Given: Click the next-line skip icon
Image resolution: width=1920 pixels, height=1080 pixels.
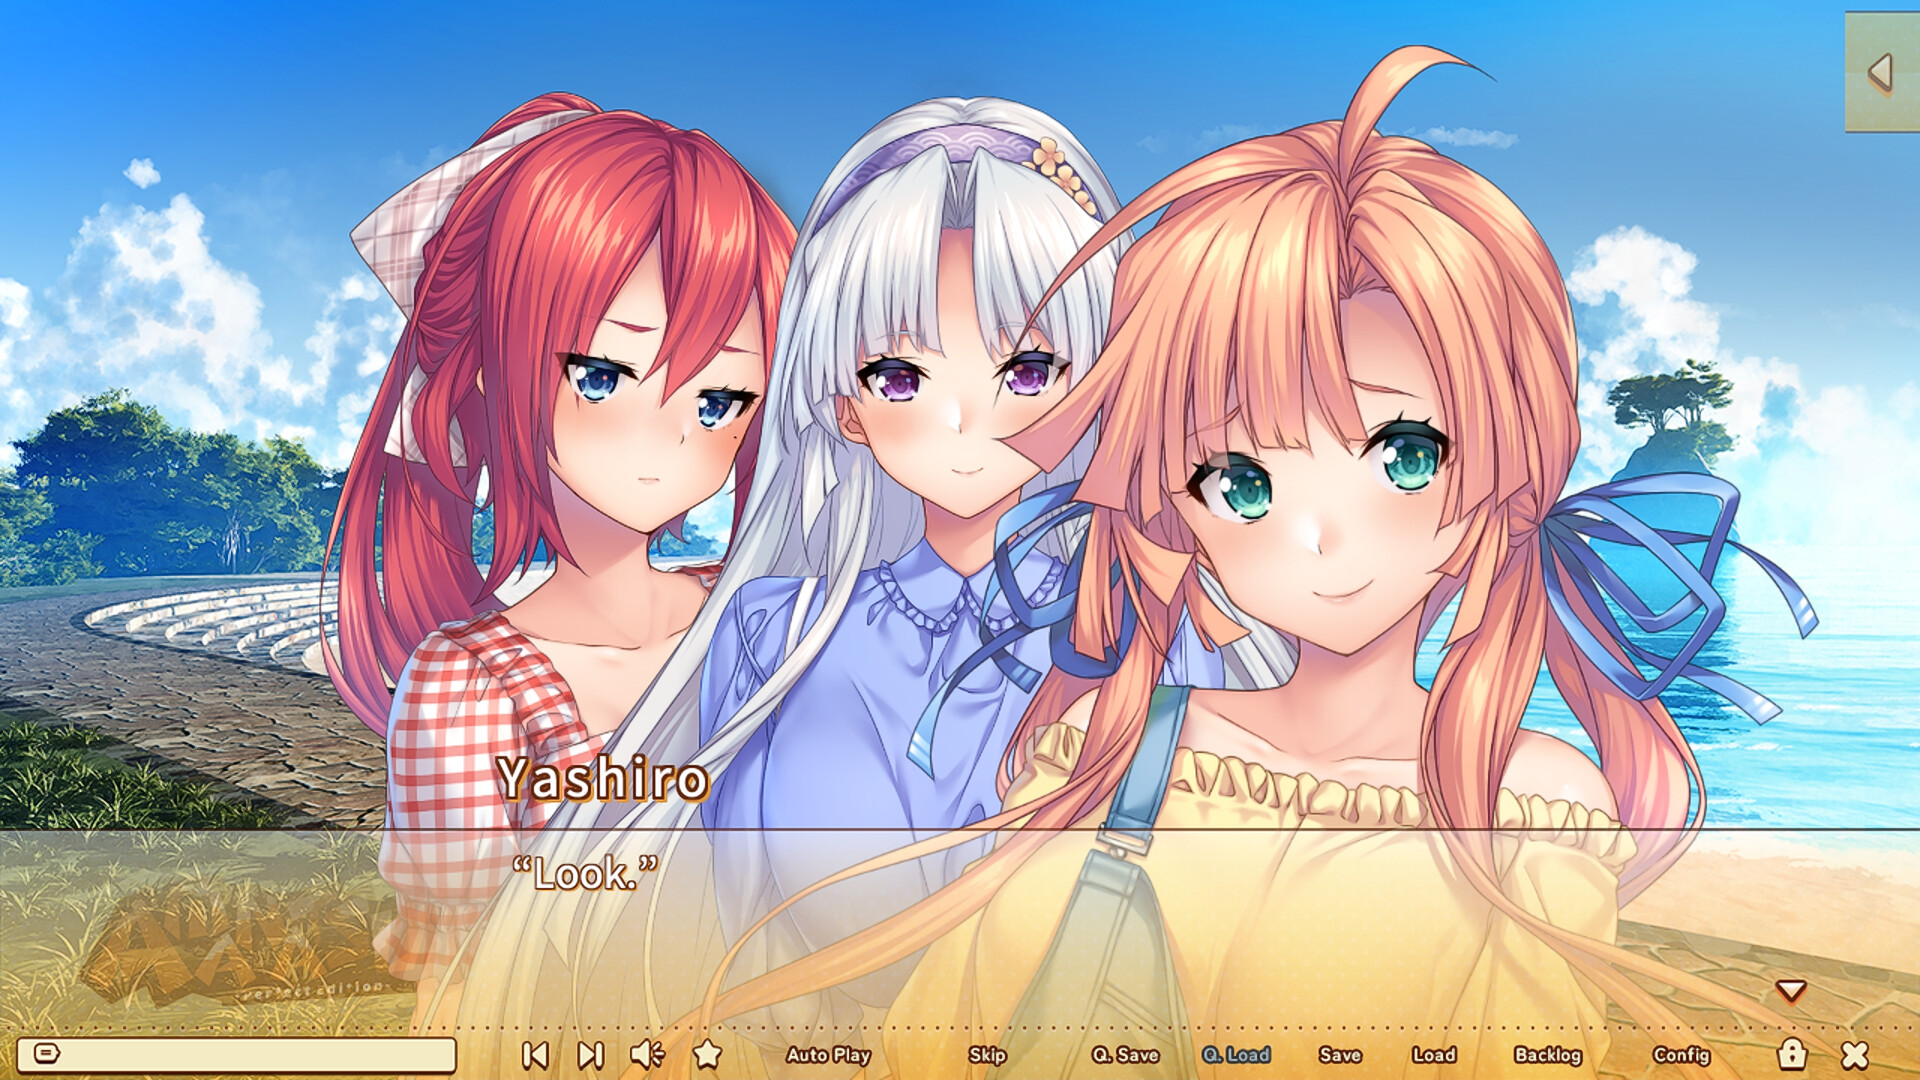Looking at the screenshot, I should 590,1053.
